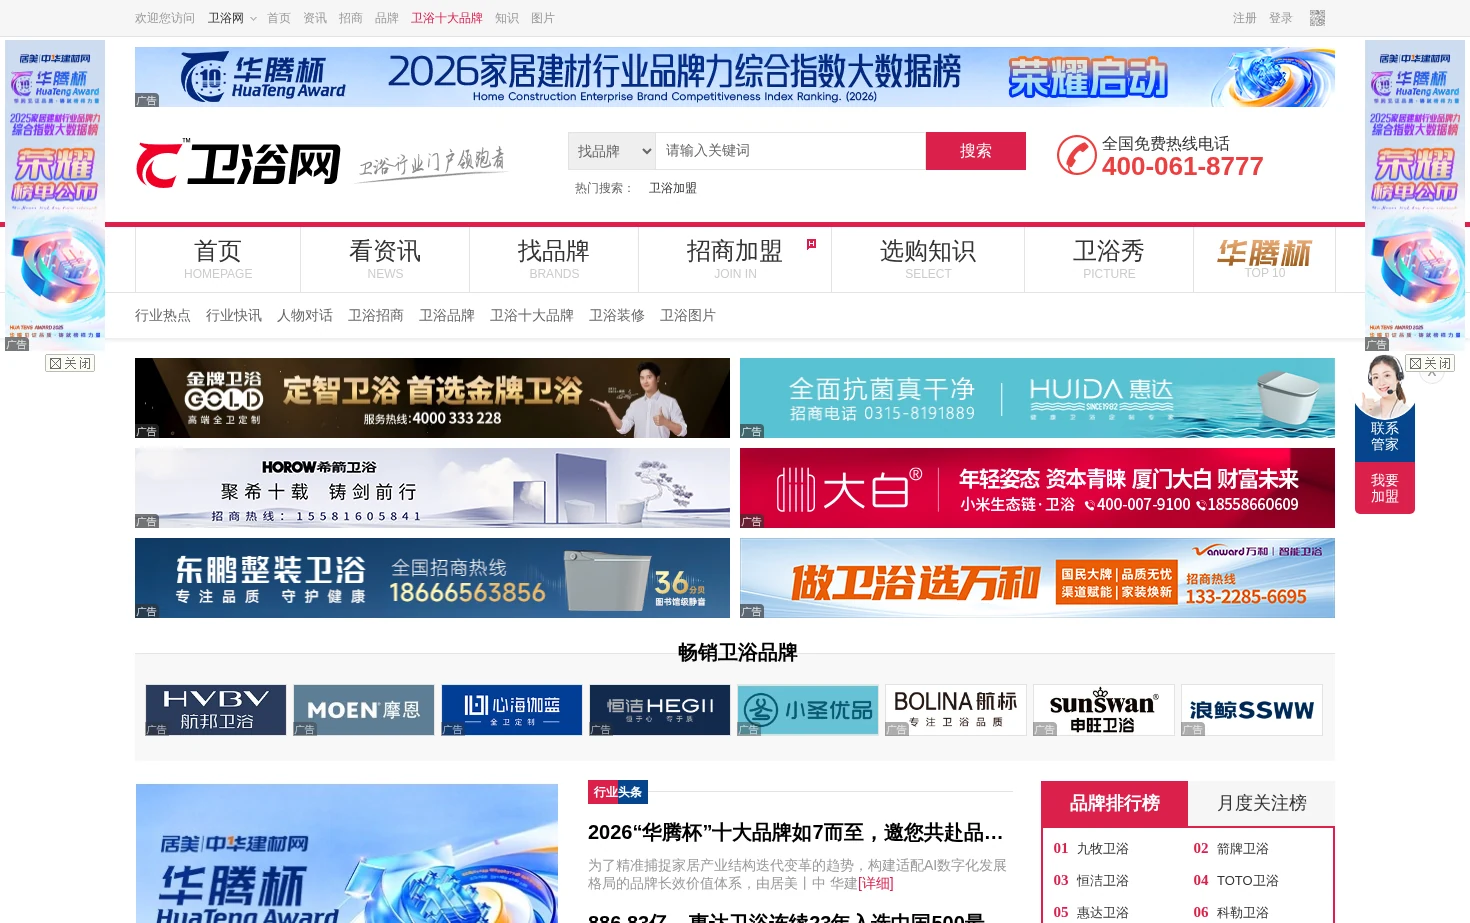Open 金牌卫浴 GOLD banner ad
Viewport: 1470px width, 923px height.
[432, 398]
